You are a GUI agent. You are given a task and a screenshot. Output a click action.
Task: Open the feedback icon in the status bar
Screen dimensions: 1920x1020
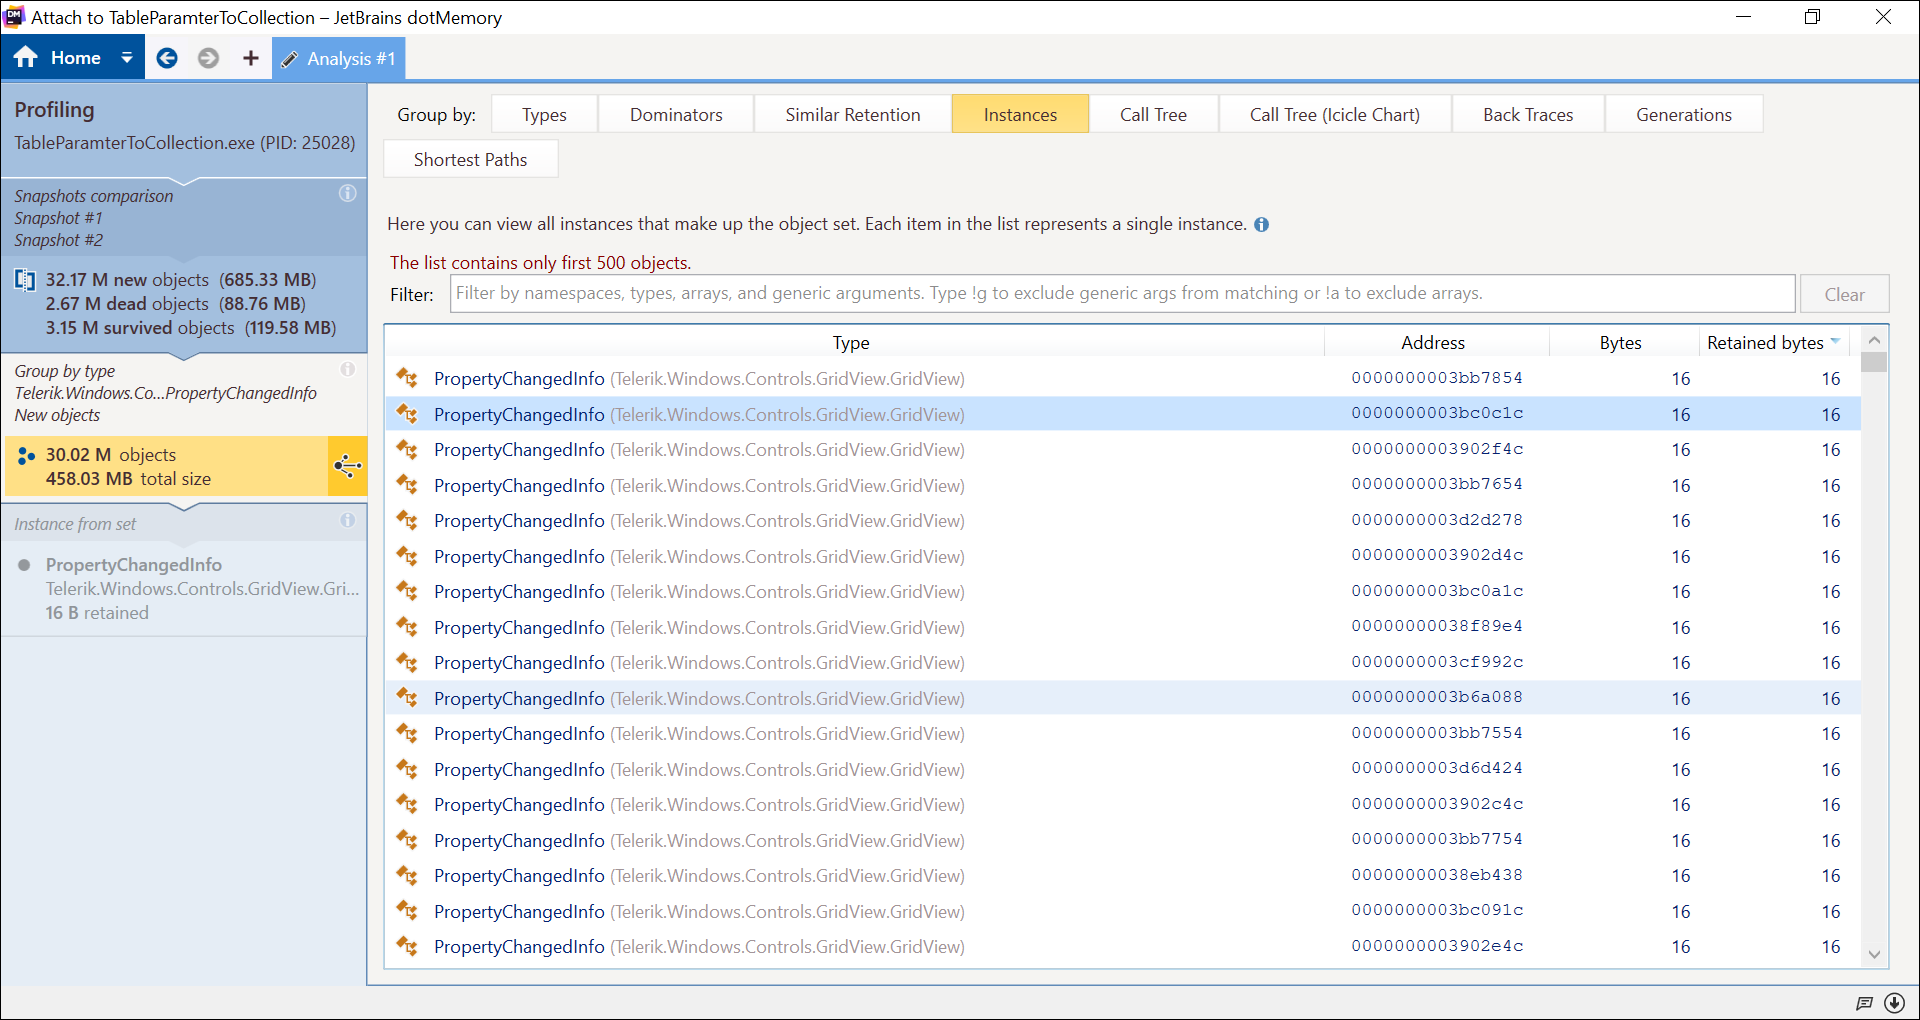pos(1864,1003)
